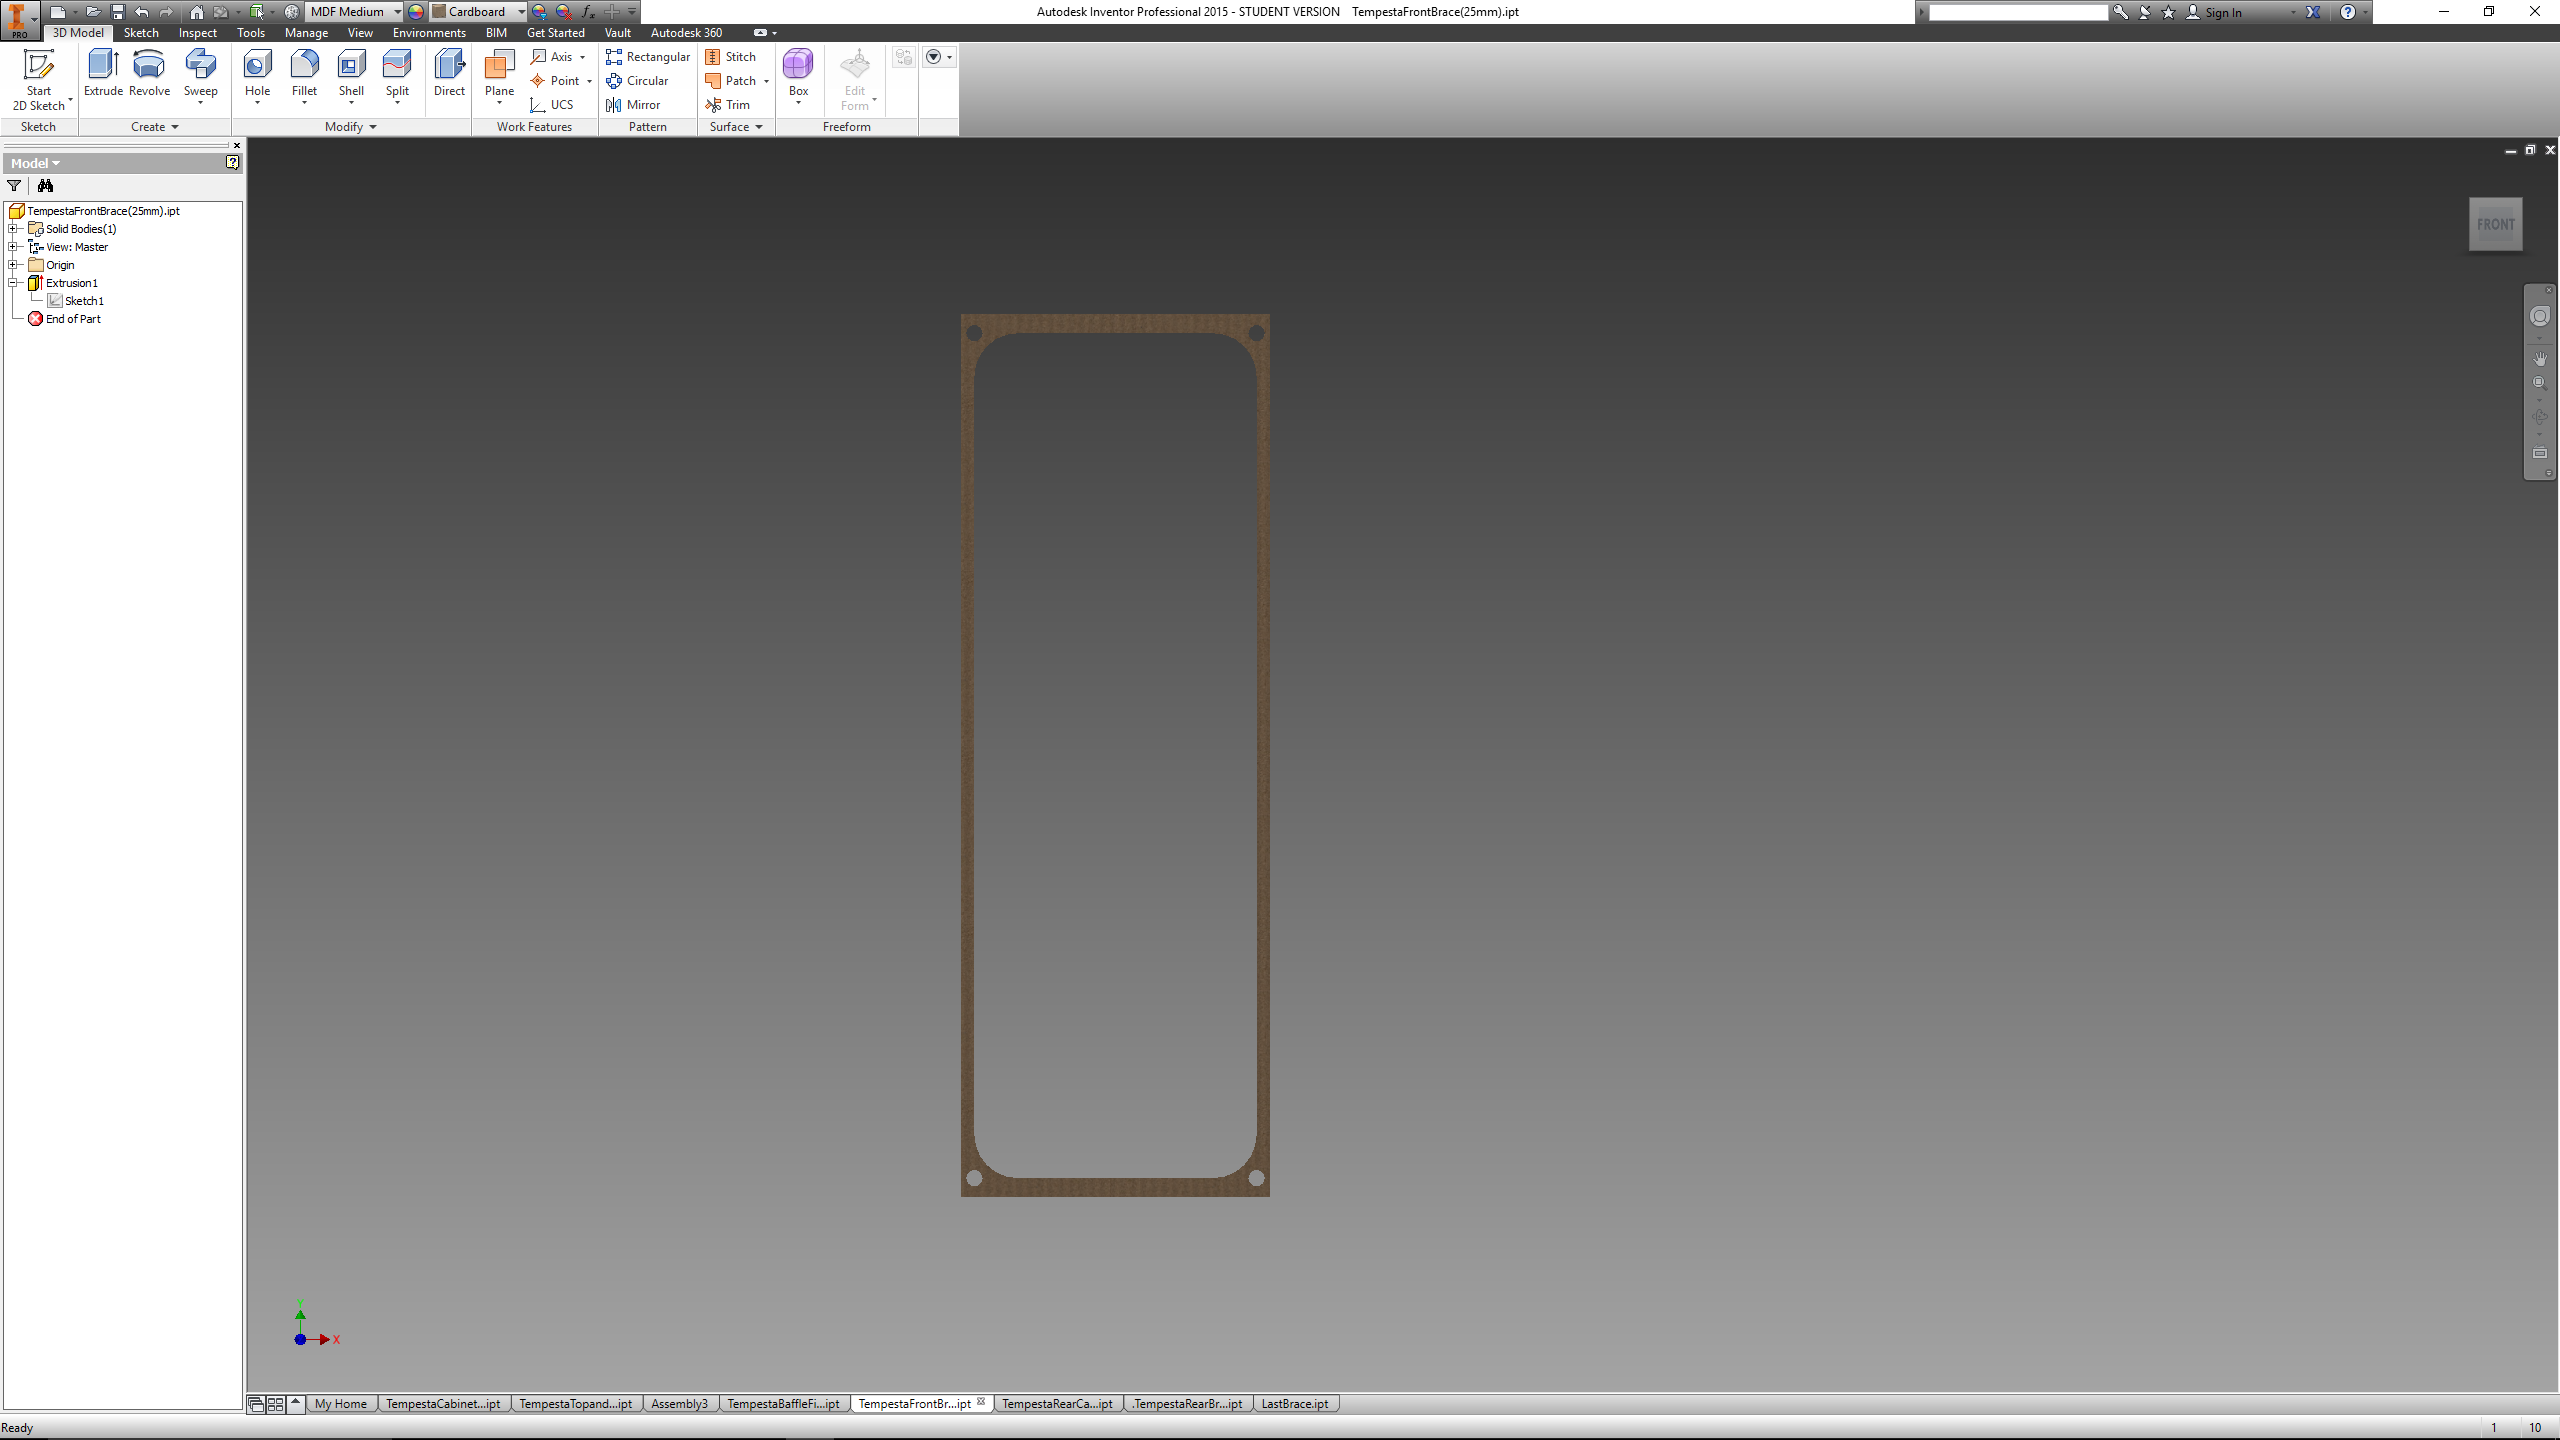
Task: Open the Environments ribbon tab
Action: coord(429,33)
